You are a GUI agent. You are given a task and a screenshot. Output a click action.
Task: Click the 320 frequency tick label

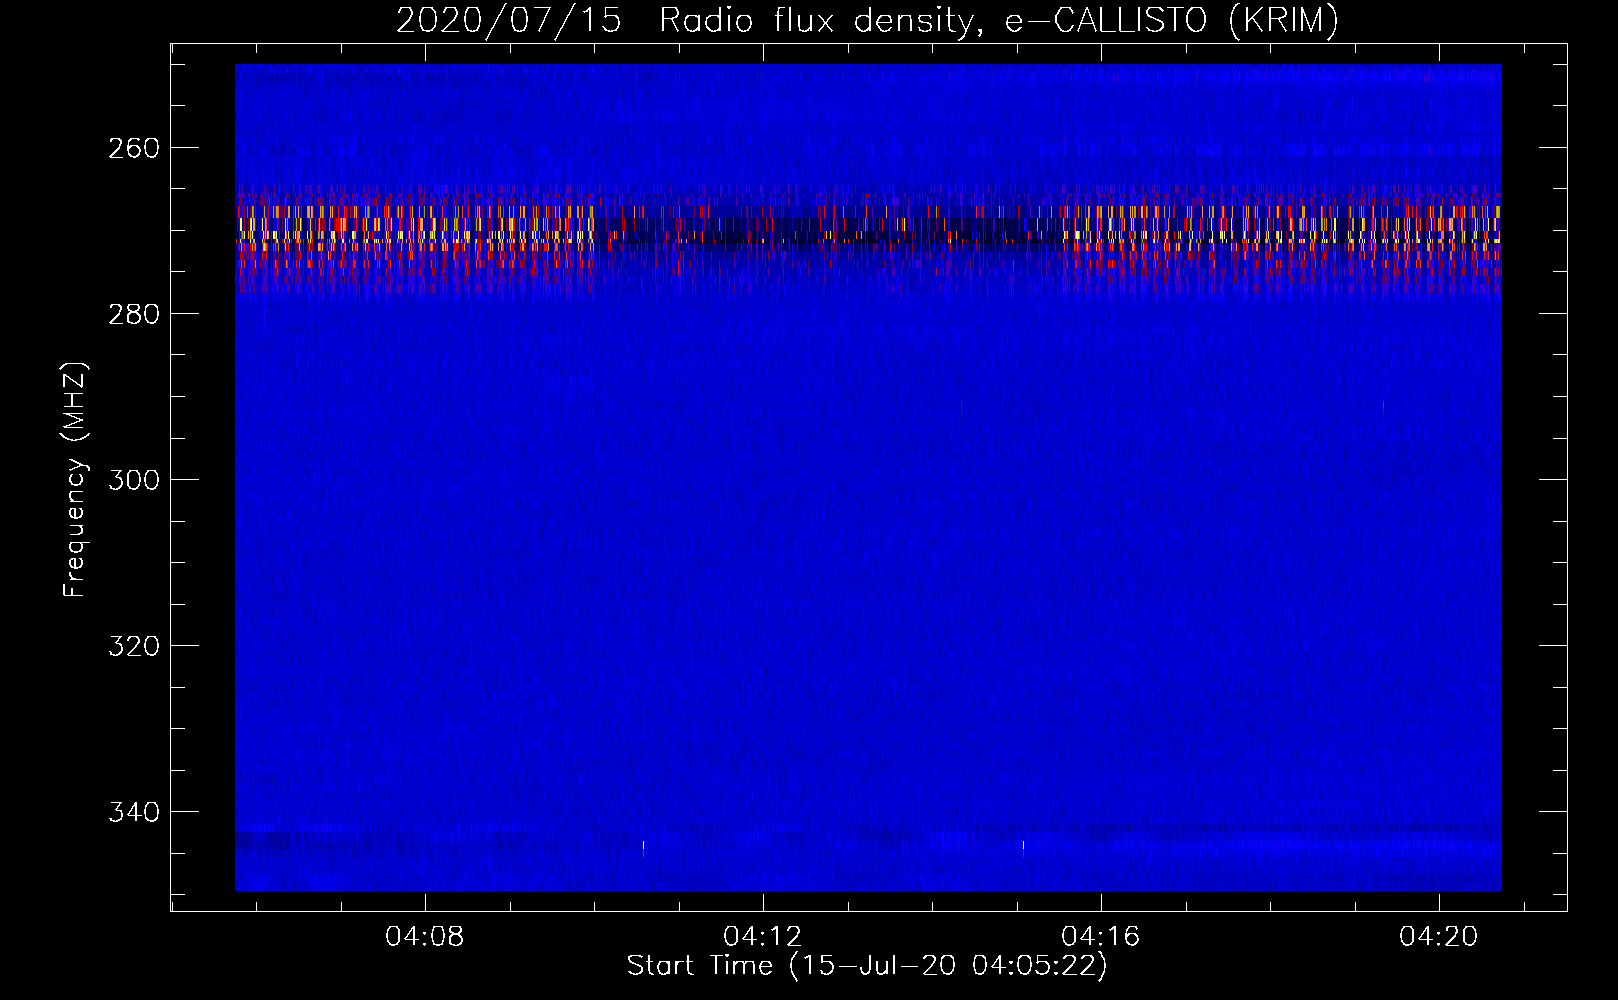point(133,646)
